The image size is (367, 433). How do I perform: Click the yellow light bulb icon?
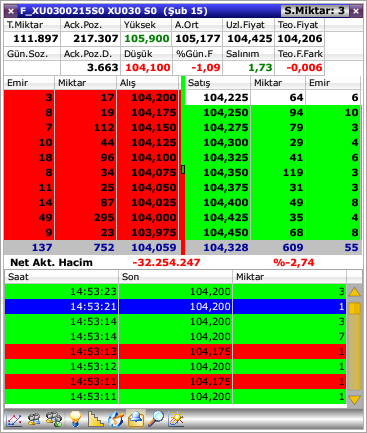(75, 419)
